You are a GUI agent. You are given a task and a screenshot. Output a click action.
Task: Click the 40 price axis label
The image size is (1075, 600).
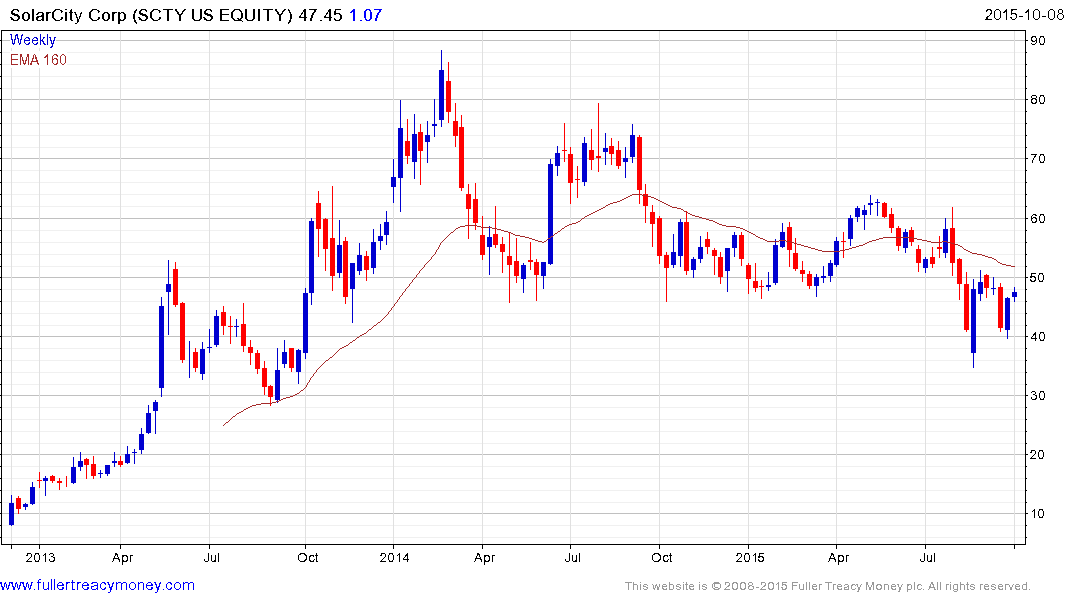pos(1038,337)
